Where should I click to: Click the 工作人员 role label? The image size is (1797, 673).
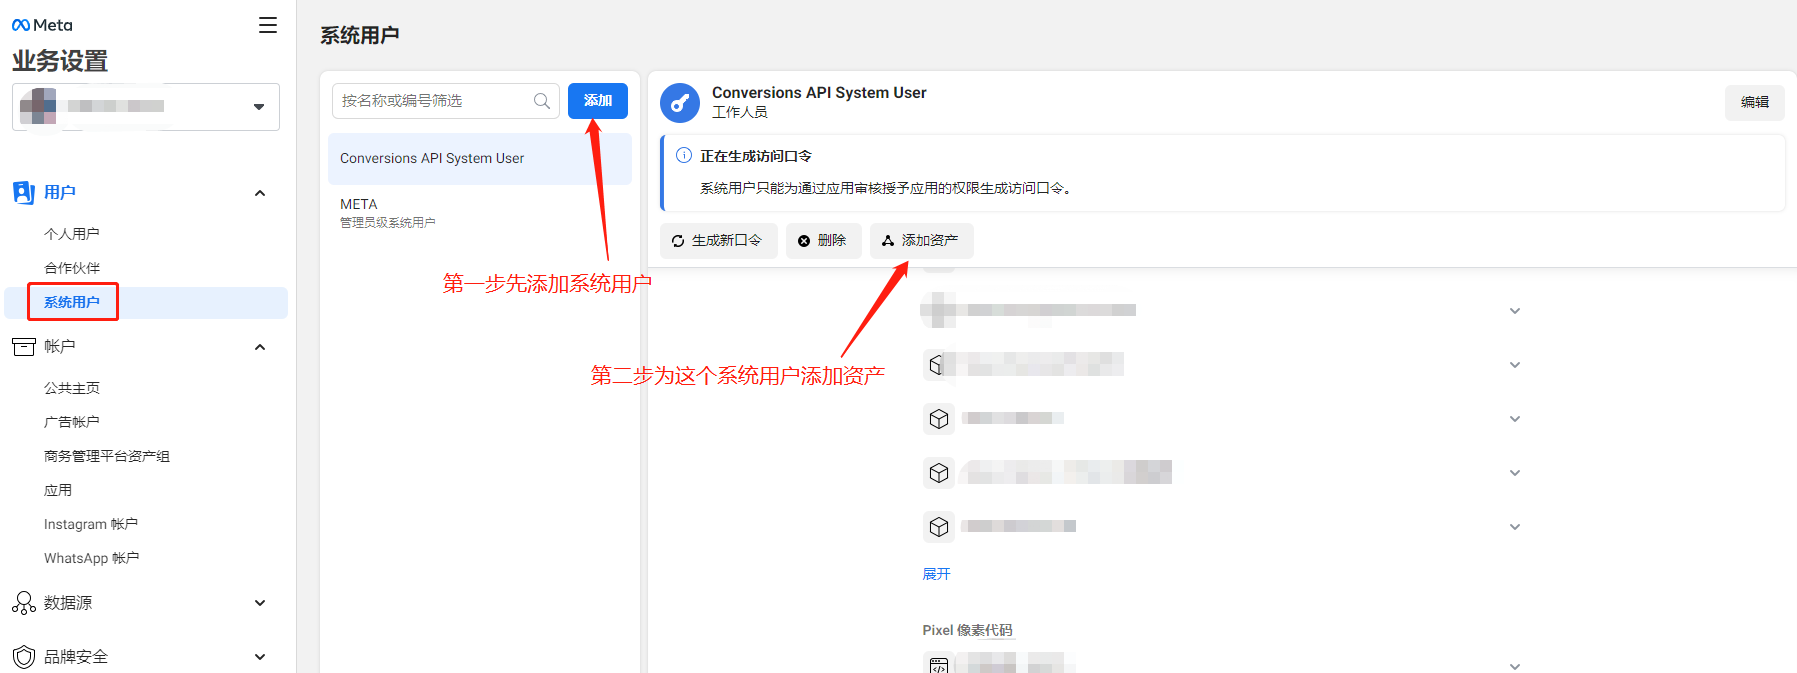740,112
